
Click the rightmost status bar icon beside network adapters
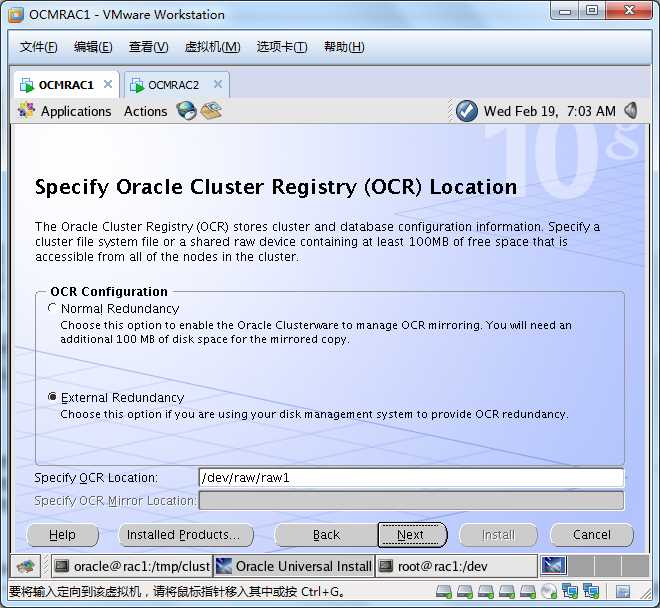(623, 592)
